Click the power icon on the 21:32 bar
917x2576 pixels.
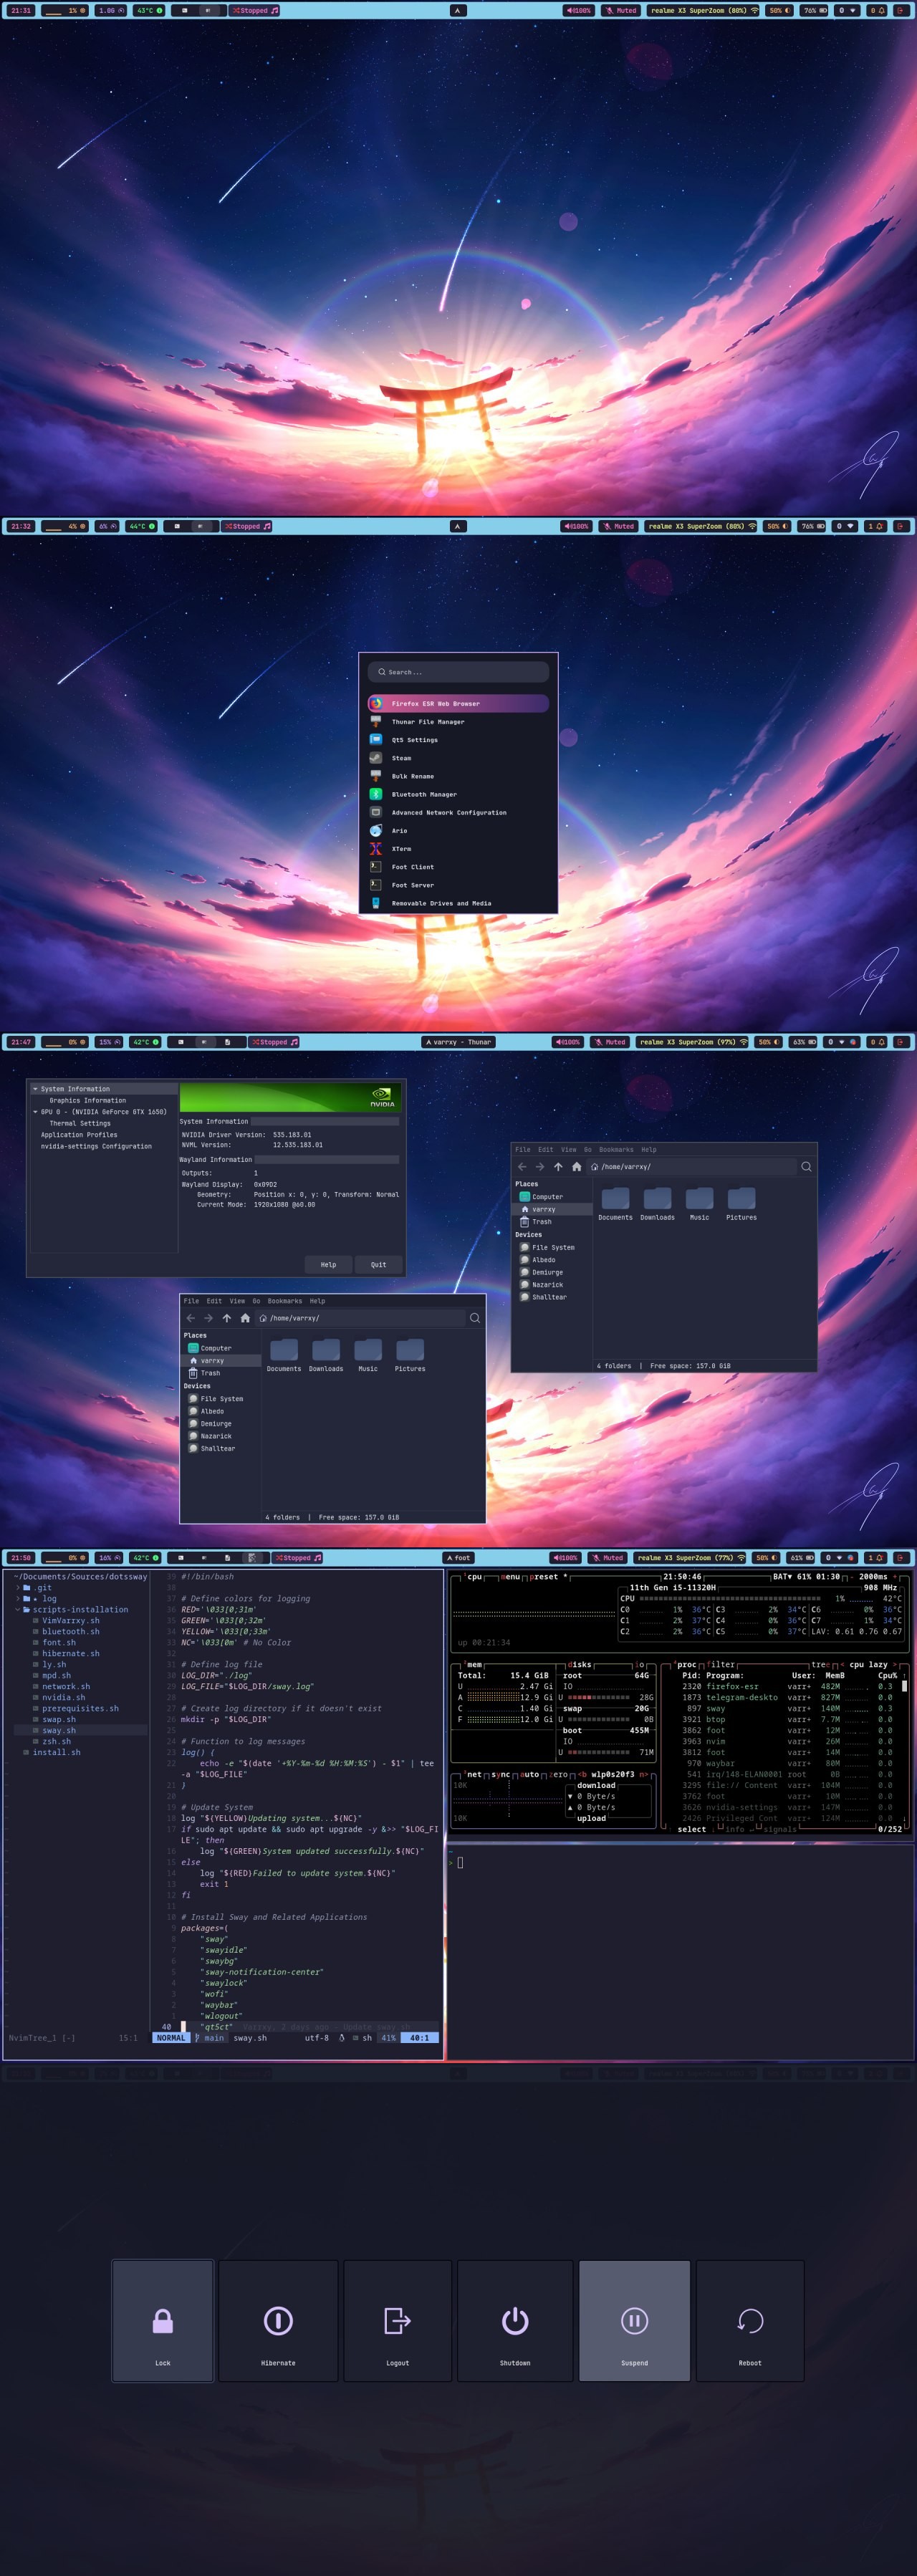[x=901, y=526]
